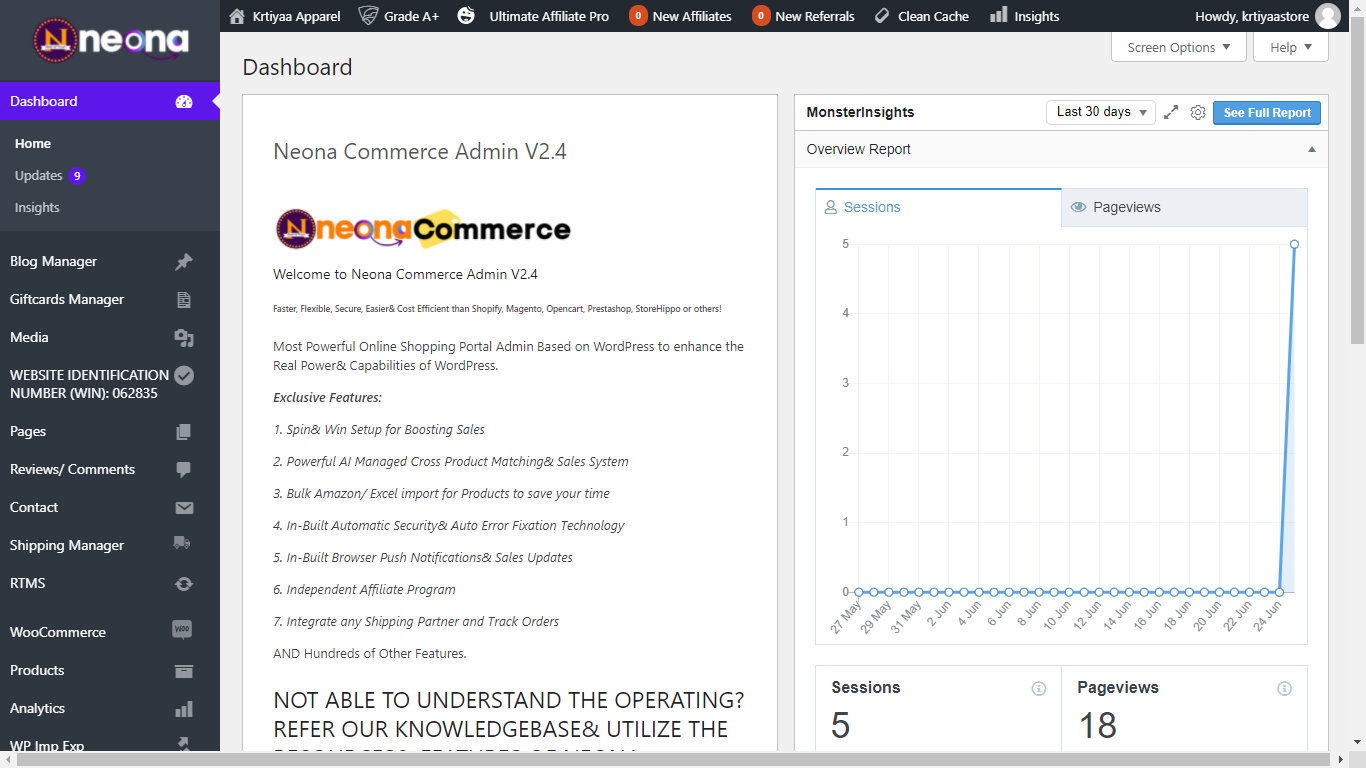This screenshot has height=768, width=1366.
Task: Go to Home in the Dashboard submenu
Action: pos(33,143)
